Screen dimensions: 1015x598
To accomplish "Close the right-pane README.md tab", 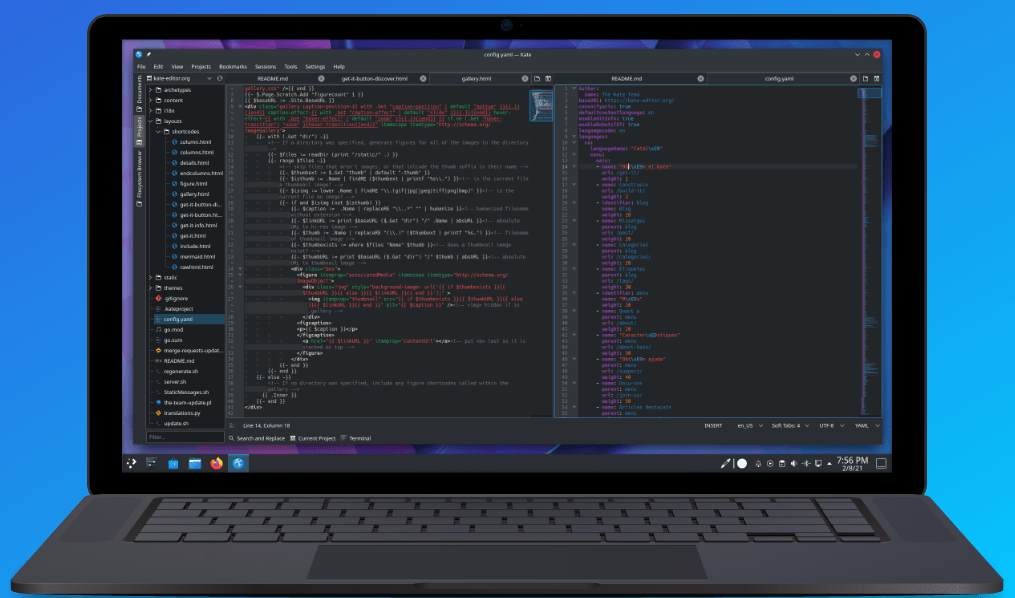I will click(700, 78).
